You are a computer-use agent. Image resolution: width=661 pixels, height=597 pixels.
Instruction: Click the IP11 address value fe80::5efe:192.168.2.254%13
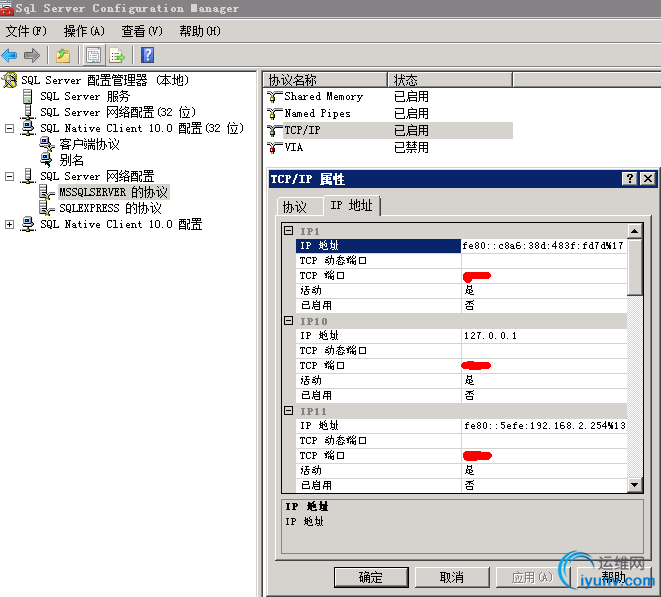(545, 426)
